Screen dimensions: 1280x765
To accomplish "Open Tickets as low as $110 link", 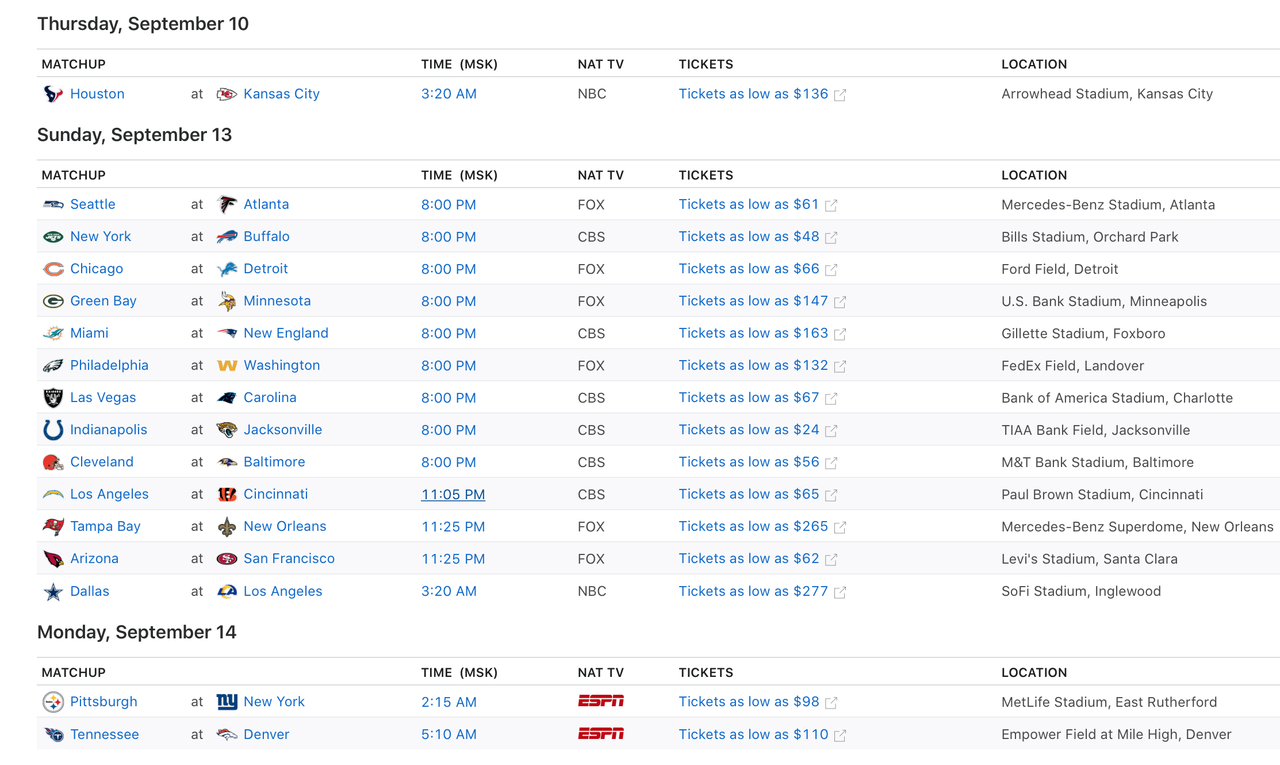I will point(754,734).
